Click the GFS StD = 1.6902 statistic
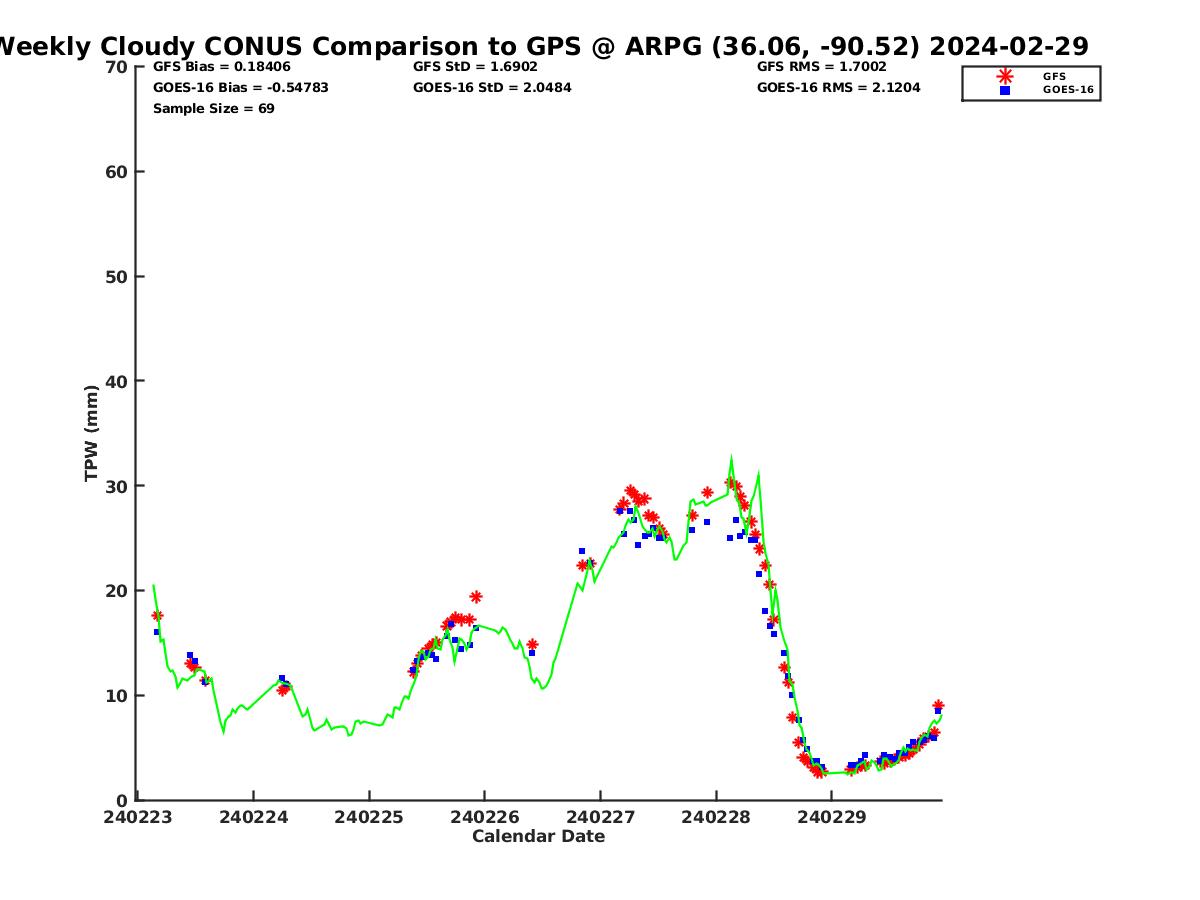This screenshot has height=900, width=1200. [x=475, y=67]
